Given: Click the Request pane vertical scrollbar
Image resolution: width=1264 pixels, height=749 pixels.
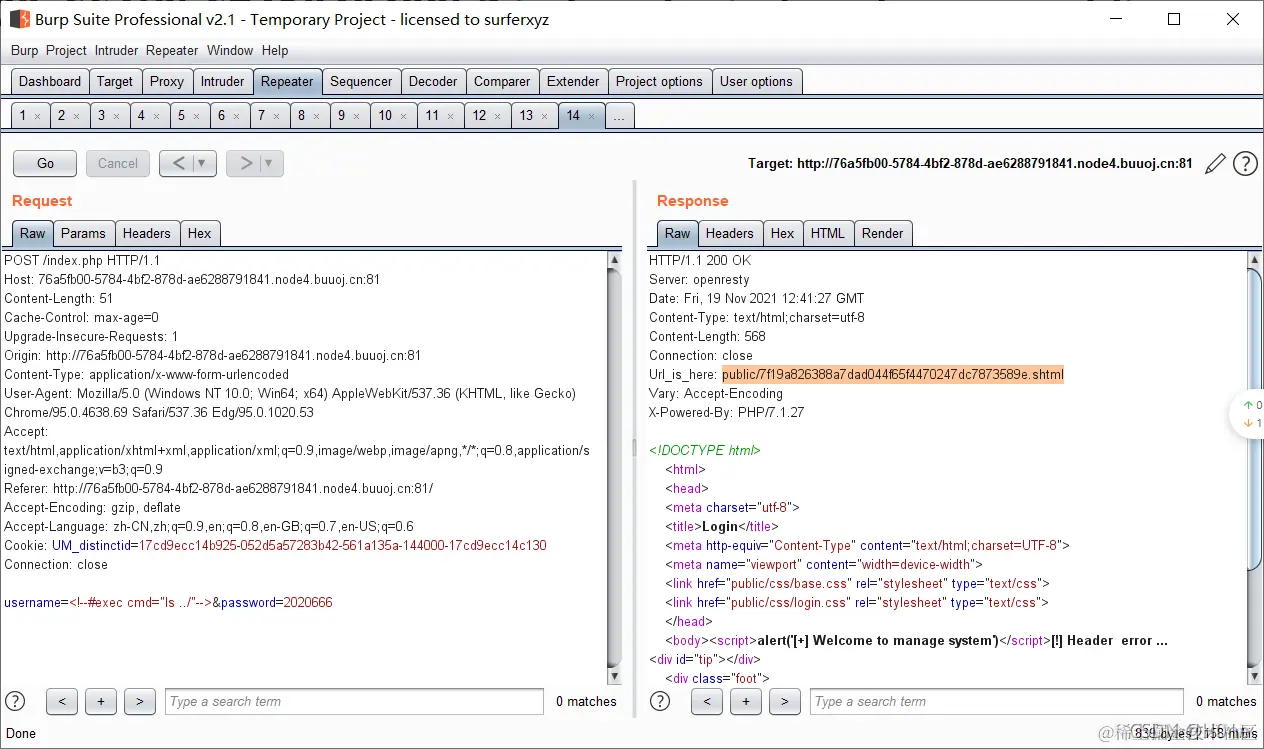Looking at the screenshot, I should (x=615, y=467).
